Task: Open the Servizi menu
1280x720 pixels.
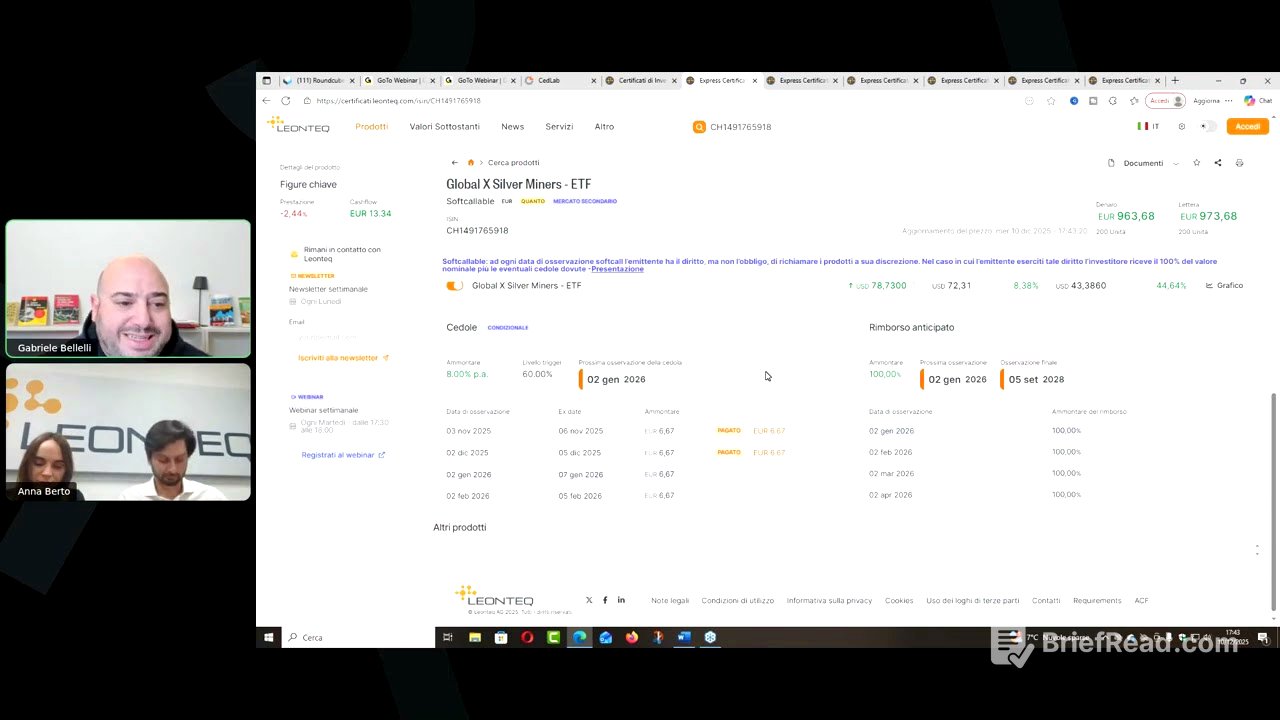Action: pos(559,127)
